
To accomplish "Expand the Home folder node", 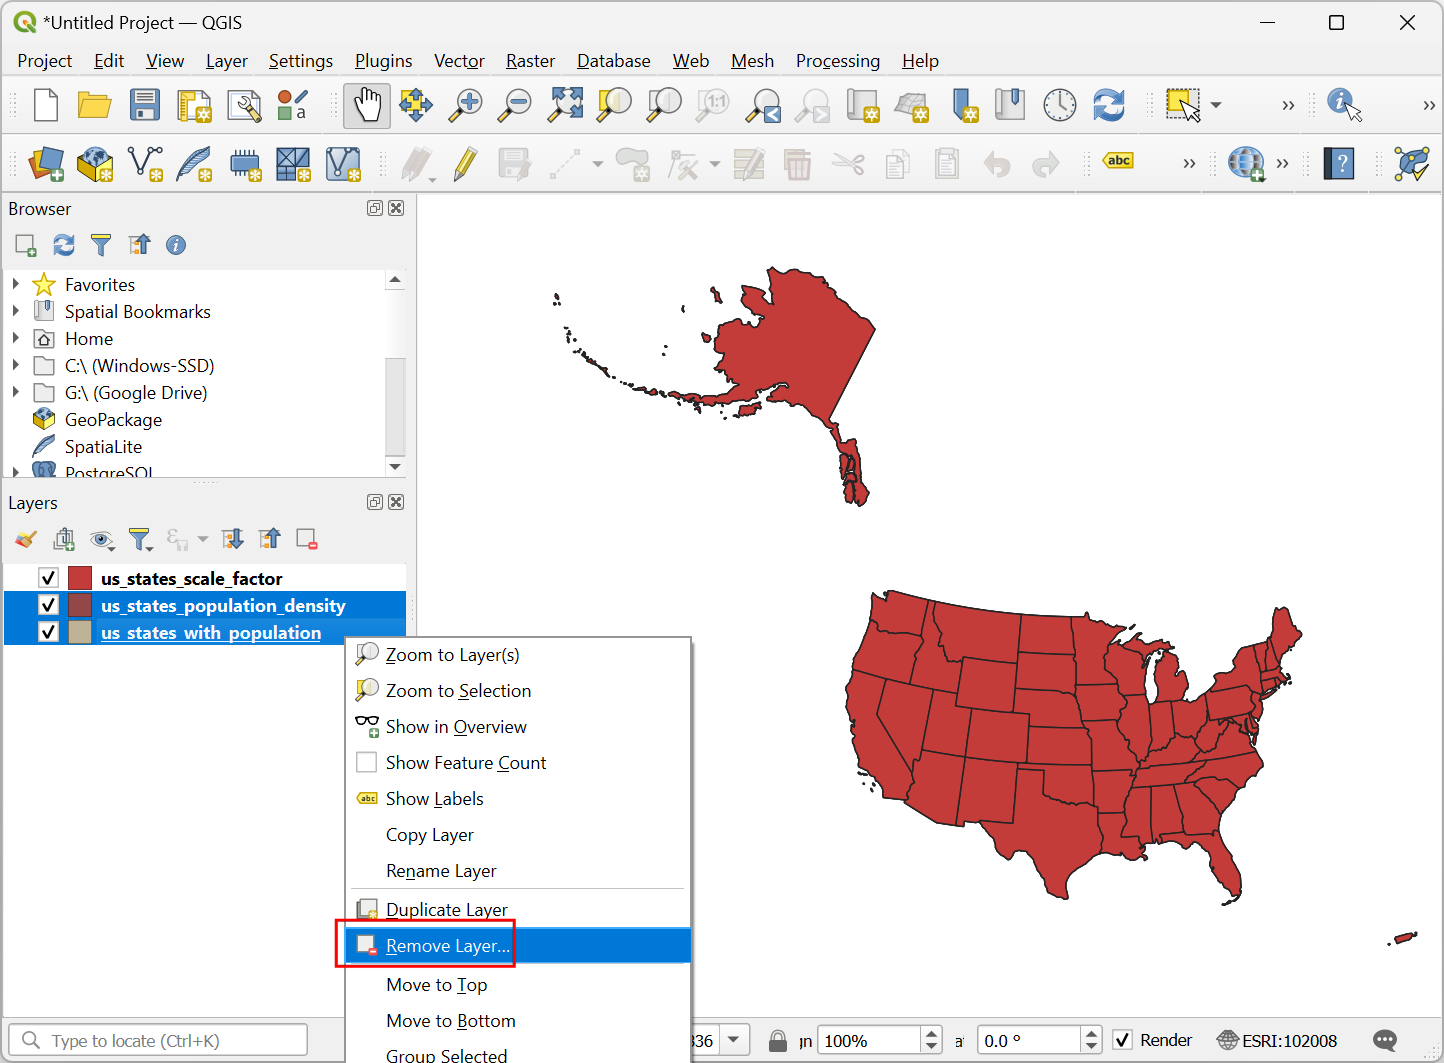I will pos(16,339).
